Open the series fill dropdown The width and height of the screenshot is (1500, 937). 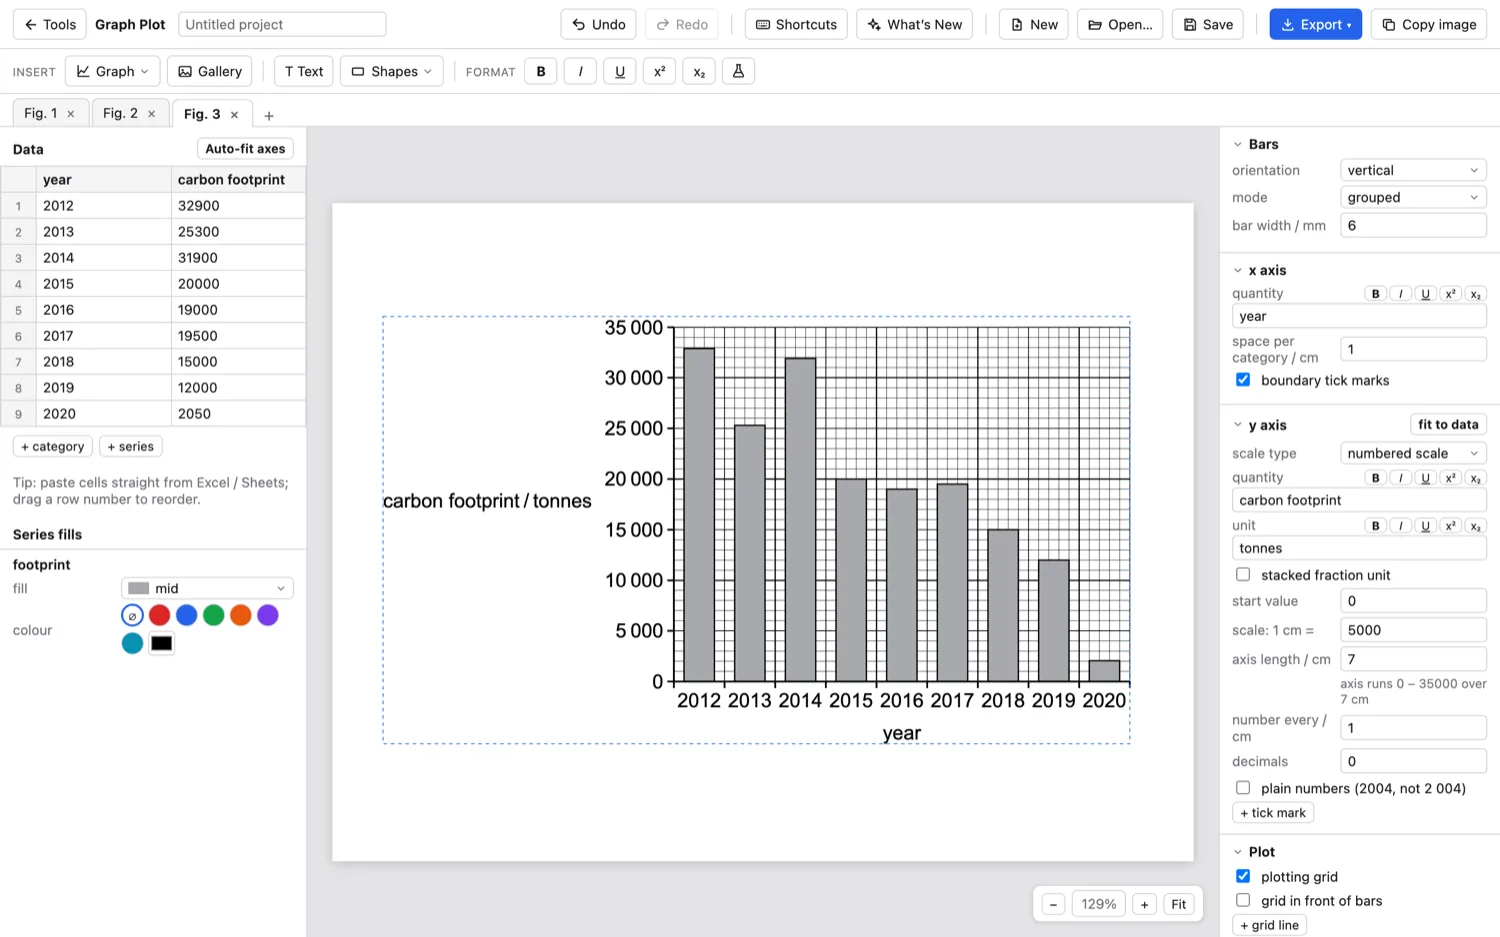coord(207,588)
